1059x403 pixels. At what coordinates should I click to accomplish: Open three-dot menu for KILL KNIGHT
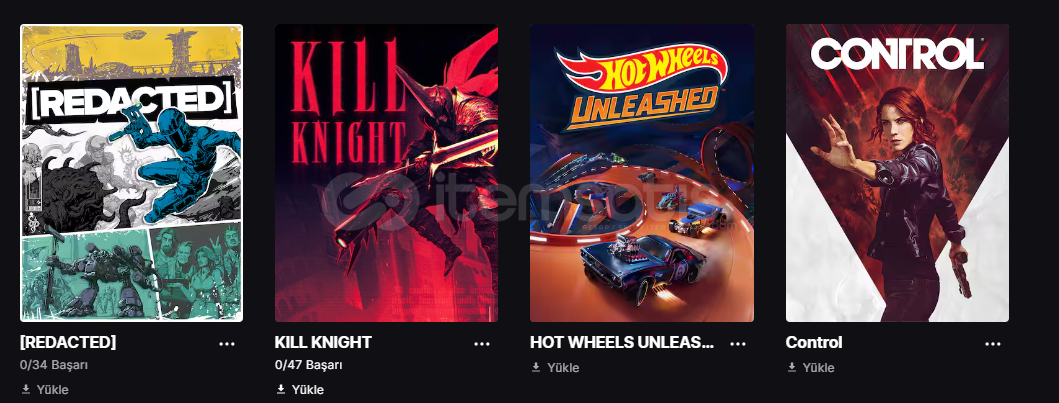pyautogui.click(x=482, y=344)
